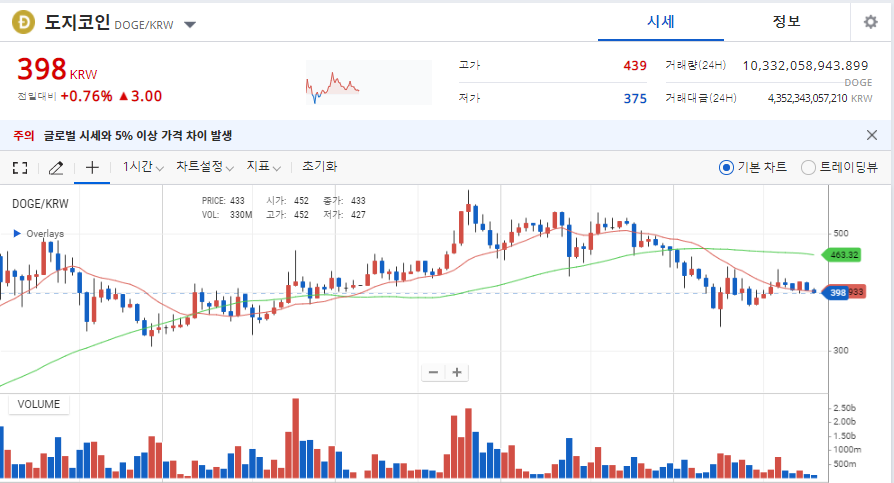Click the 초기화 reset button
Image resolution: width=894 pixels, height=483 pixels.
(319, 166)
